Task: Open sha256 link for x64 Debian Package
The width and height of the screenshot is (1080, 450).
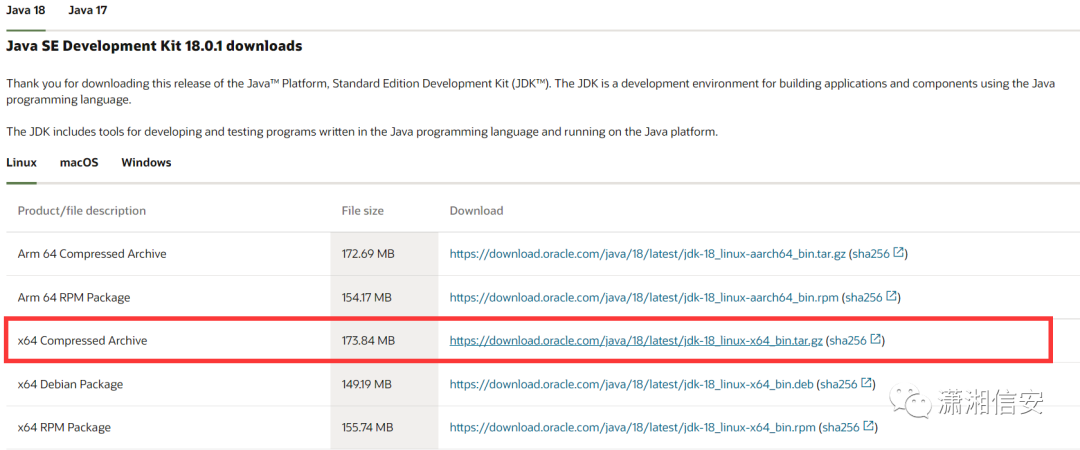Action: click(x=840, y=384)
